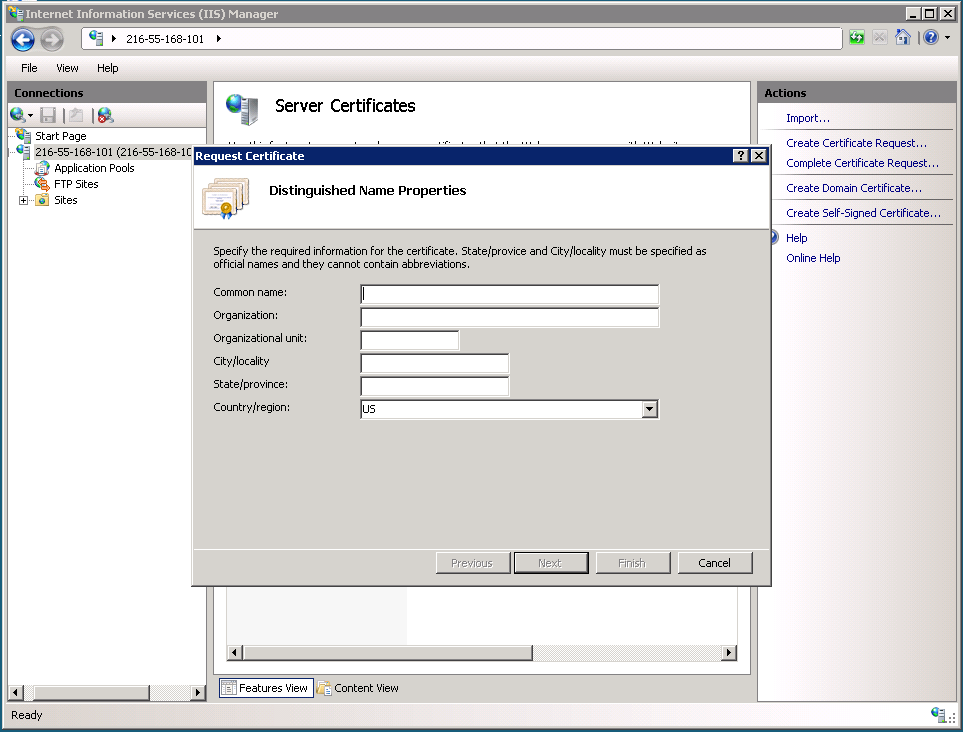Click the certificates list horizontal scrollbar thumb
Image resolution: width=963 pixels, height=732 pixels.
388,652
